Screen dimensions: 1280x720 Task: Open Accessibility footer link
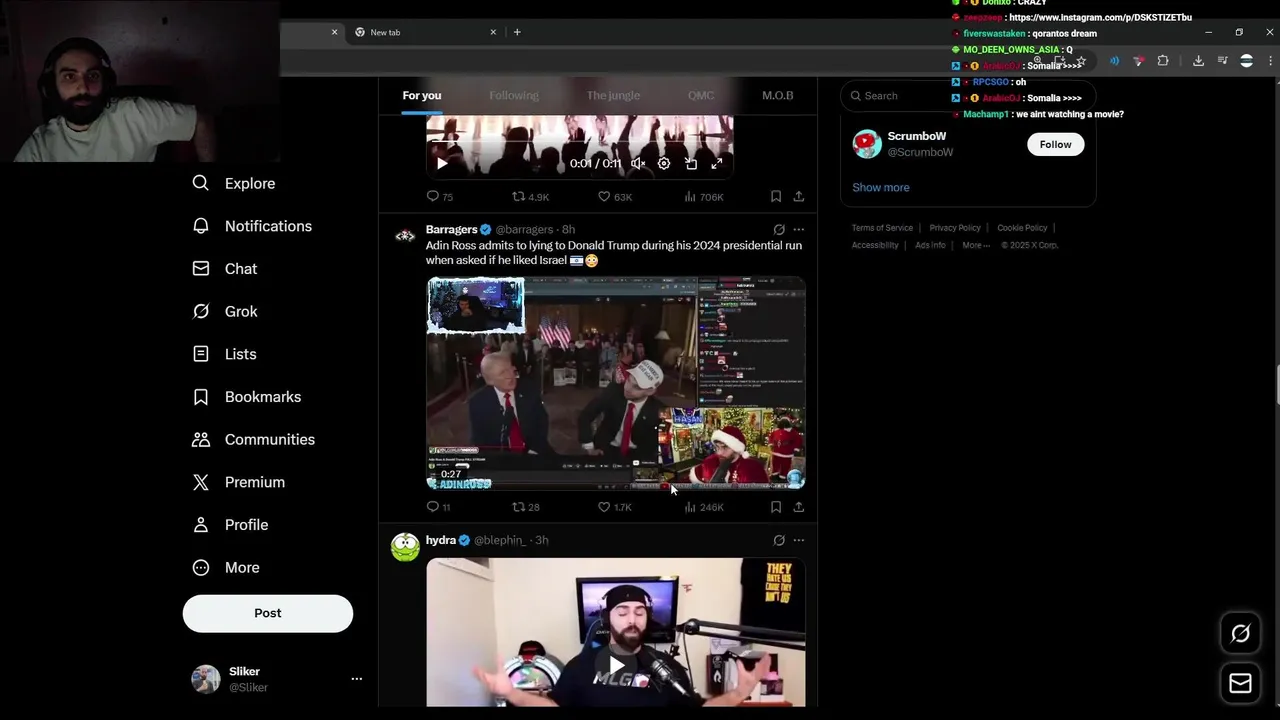pyautogui.click(x=875, y=245)
